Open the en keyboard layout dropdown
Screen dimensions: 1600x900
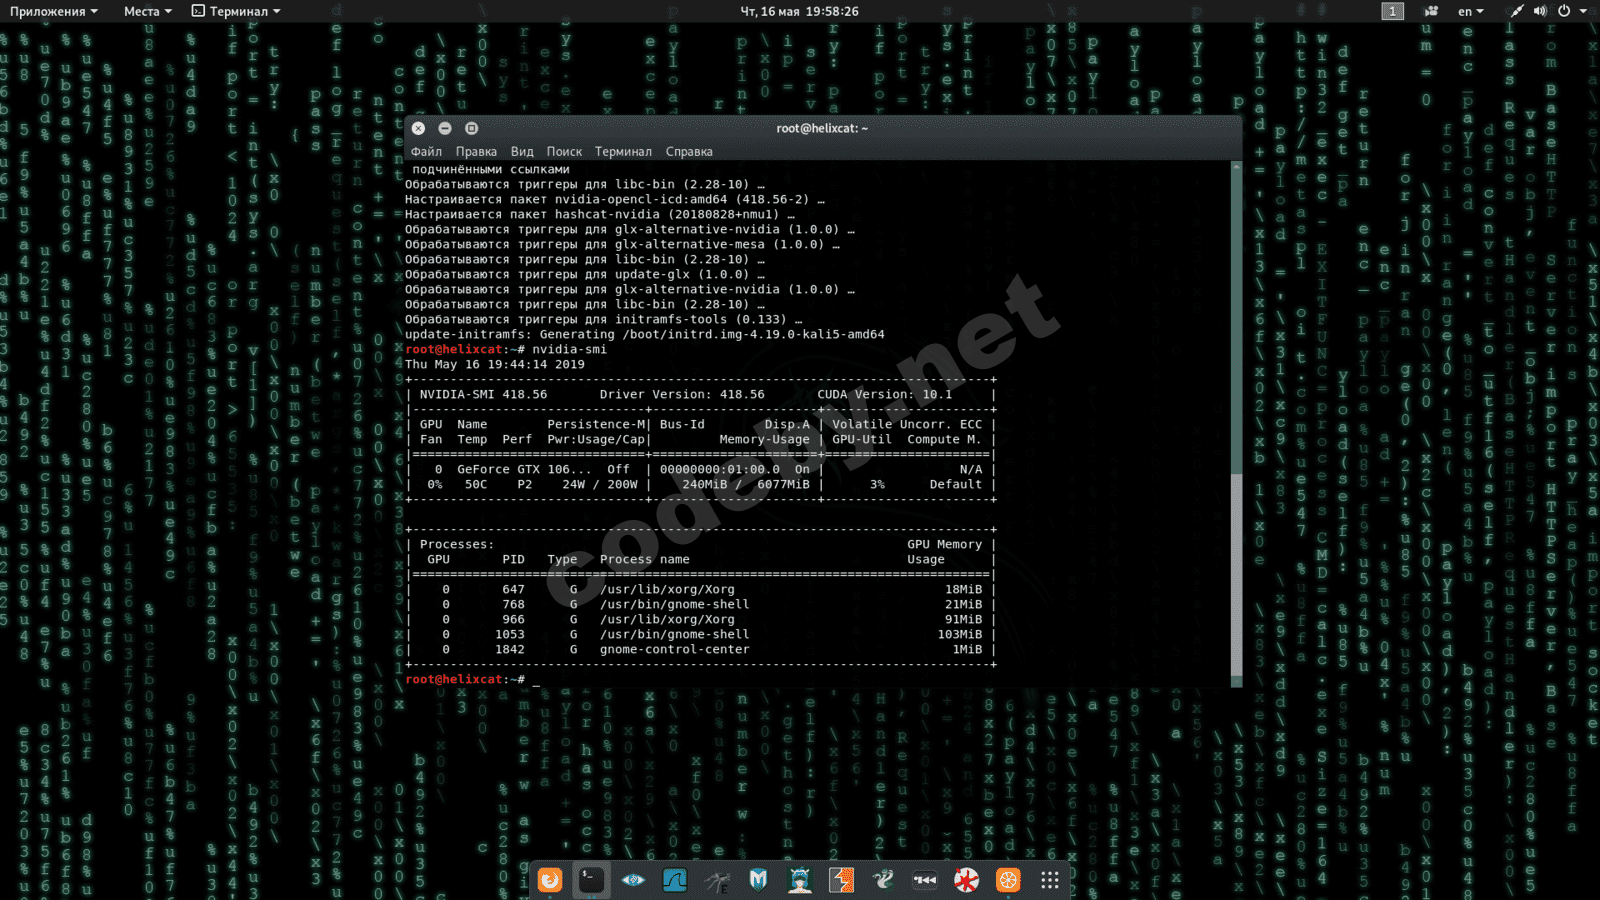[1470, 11]
